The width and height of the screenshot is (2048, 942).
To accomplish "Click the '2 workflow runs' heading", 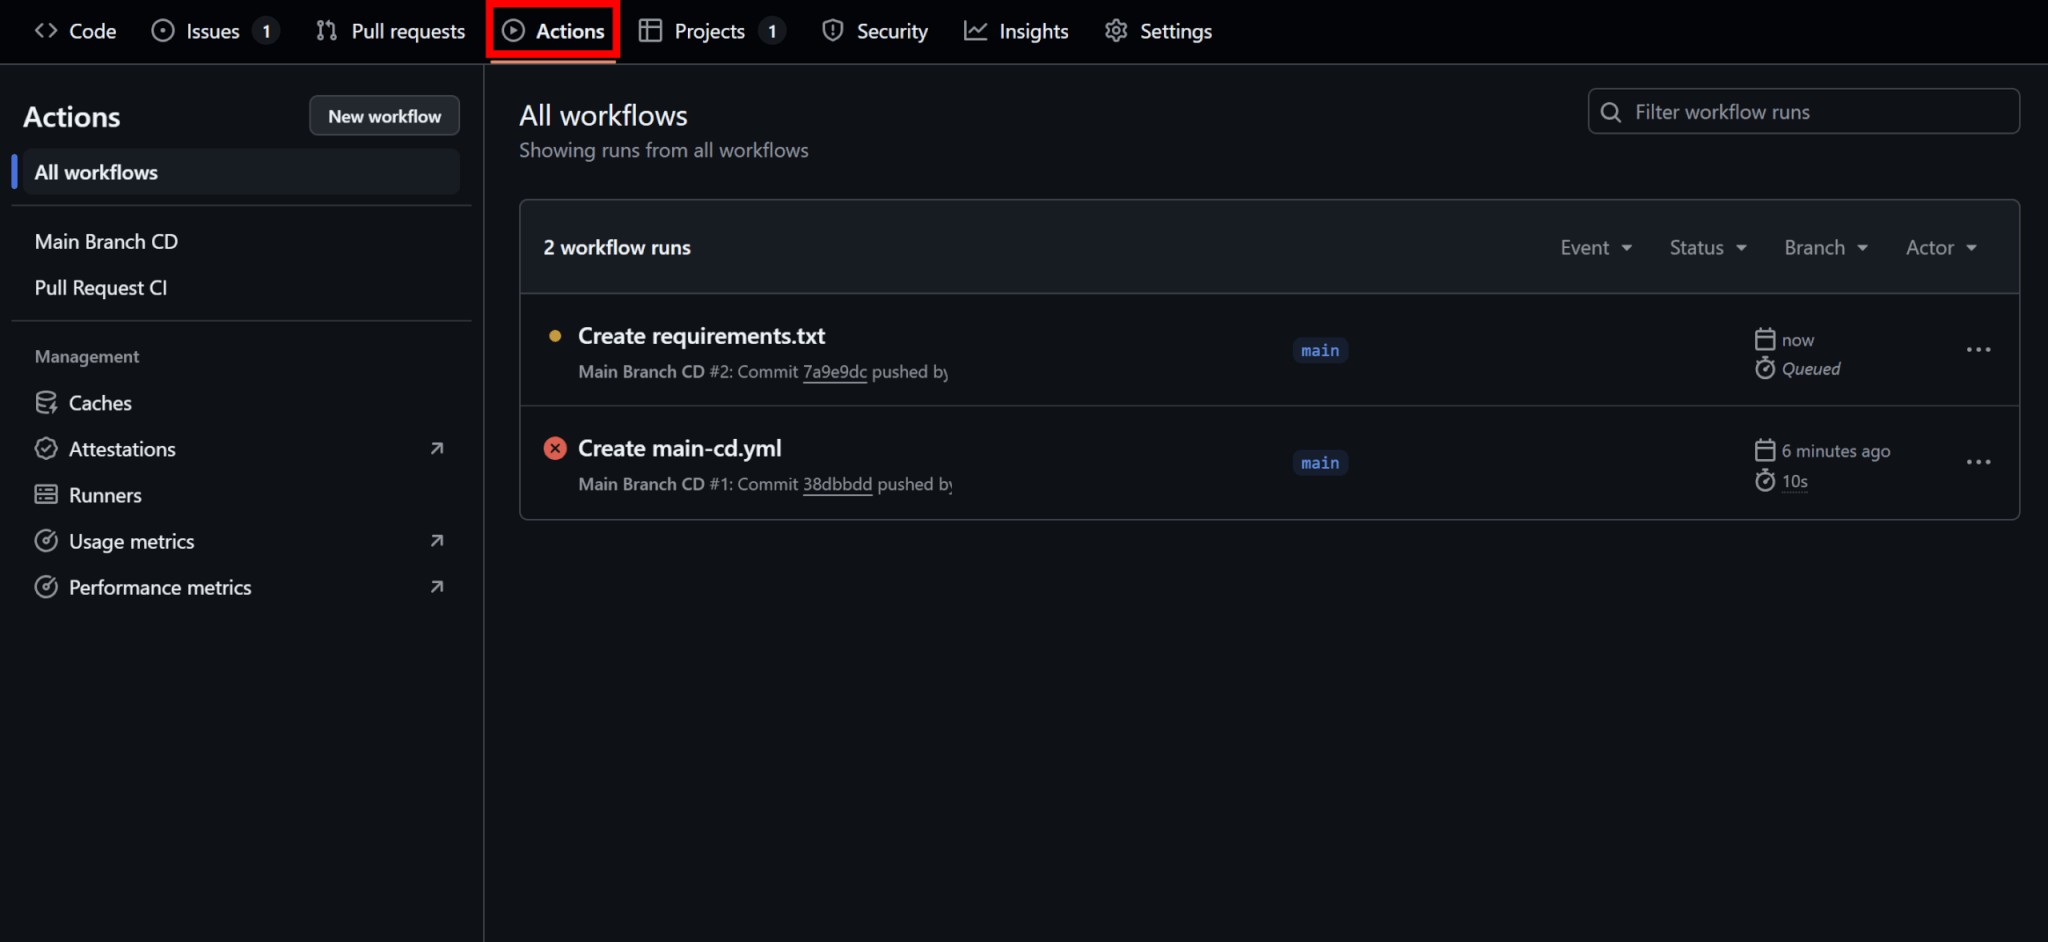I will [617, 247].
